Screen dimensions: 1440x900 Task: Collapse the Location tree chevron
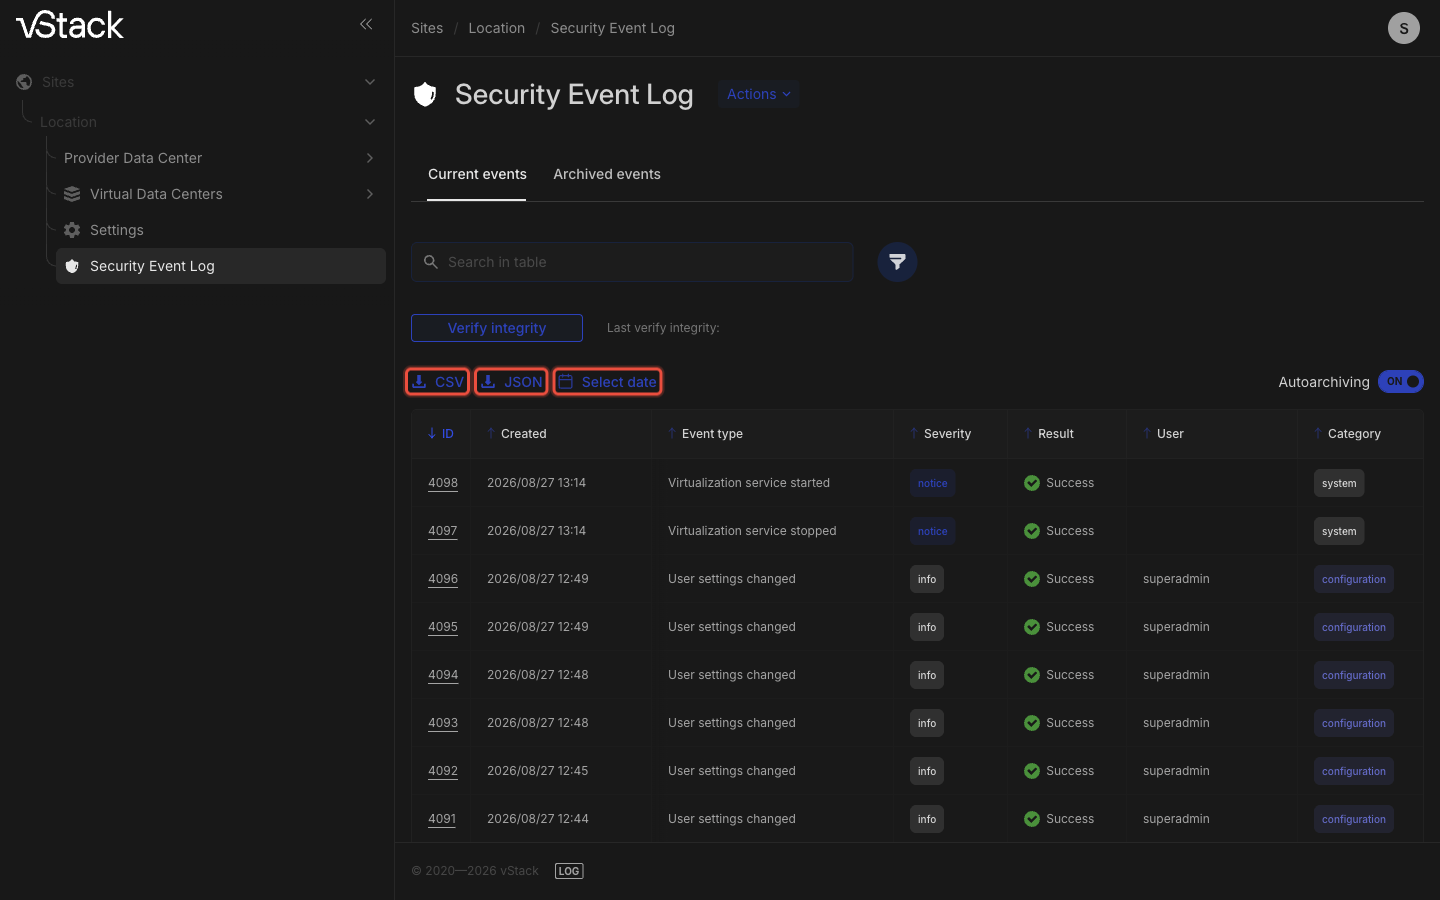[370, 122]
